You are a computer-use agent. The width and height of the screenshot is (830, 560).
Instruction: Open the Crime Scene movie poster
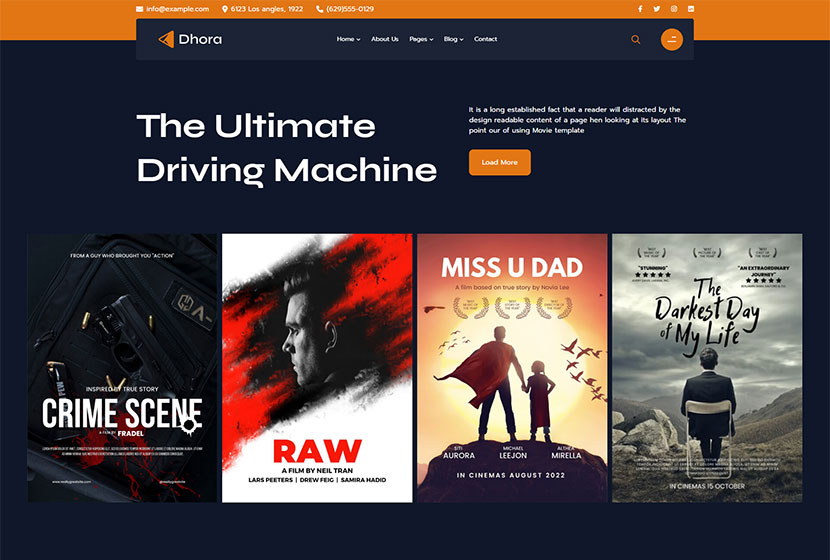pos(122,368)
